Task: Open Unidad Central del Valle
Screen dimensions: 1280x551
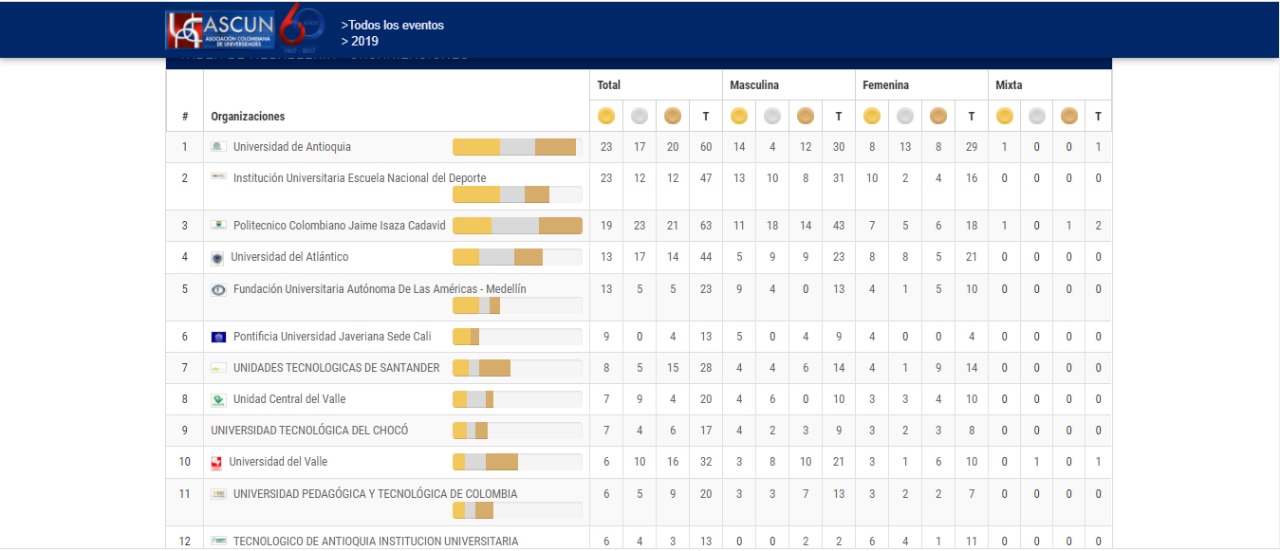Action: (x=289, y=399)
